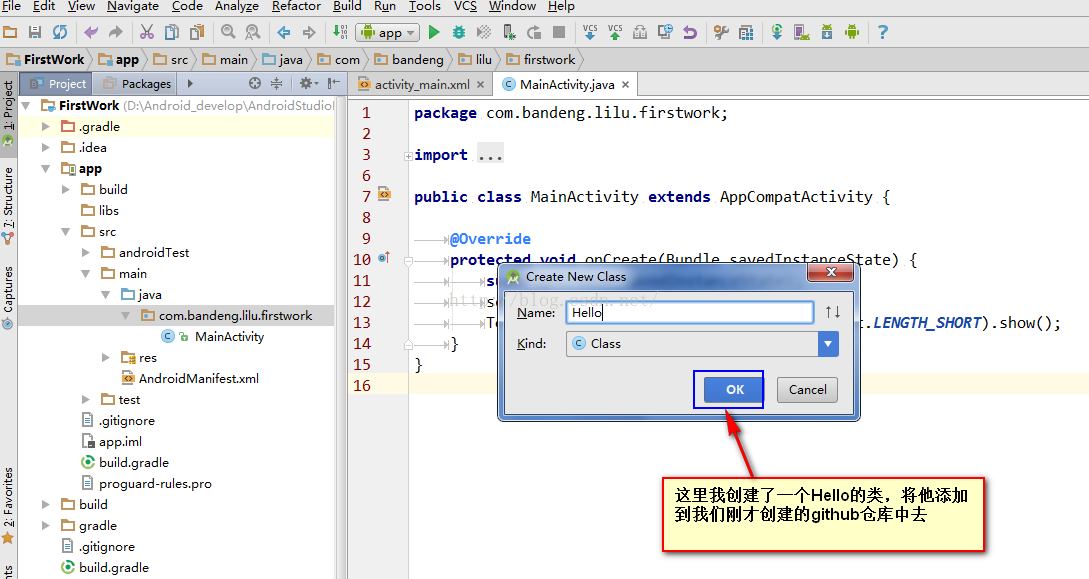Open Project Structure icon
This screenshot has height=579, width=1089.
coord(746,32)
